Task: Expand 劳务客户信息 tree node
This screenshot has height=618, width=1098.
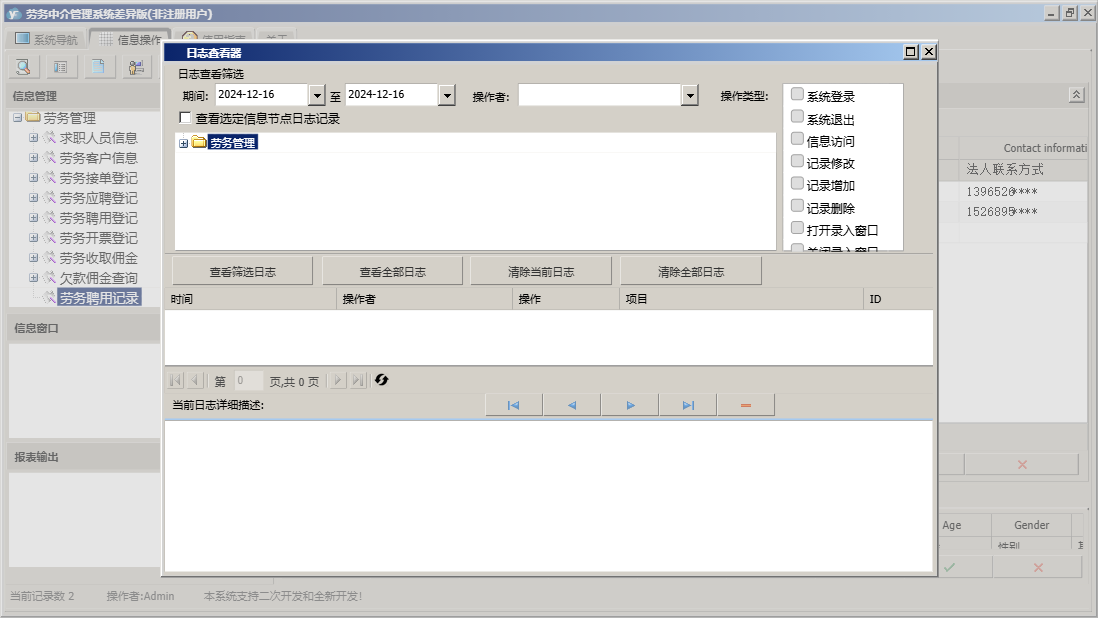Action: click(33, 158)
